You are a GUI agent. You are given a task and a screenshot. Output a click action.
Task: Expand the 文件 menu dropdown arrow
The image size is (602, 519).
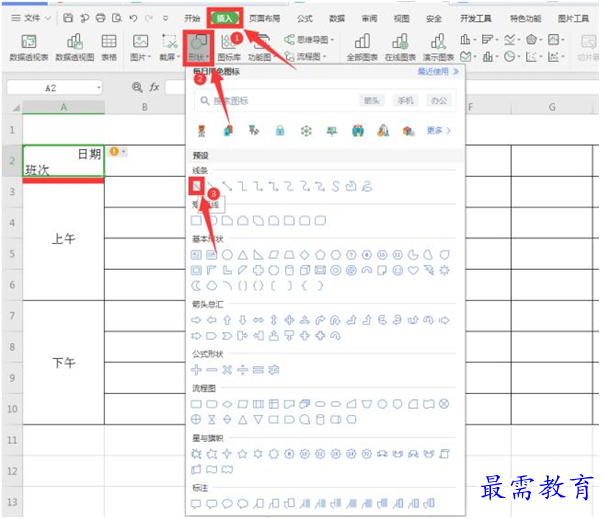(x=48, y=18)
